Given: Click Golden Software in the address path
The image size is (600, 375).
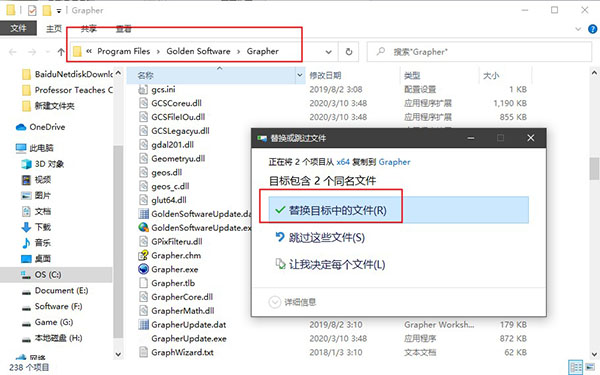Looking at the screenshot, I should click(x=198, y=51).
